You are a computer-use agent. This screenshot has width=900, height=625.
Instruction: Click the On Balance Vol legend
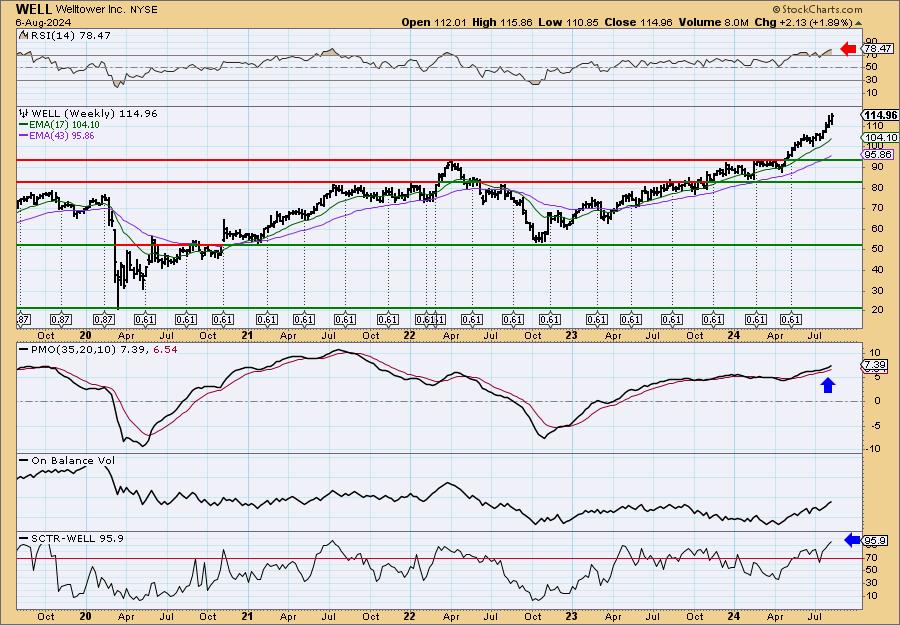[x=72, y=460]
